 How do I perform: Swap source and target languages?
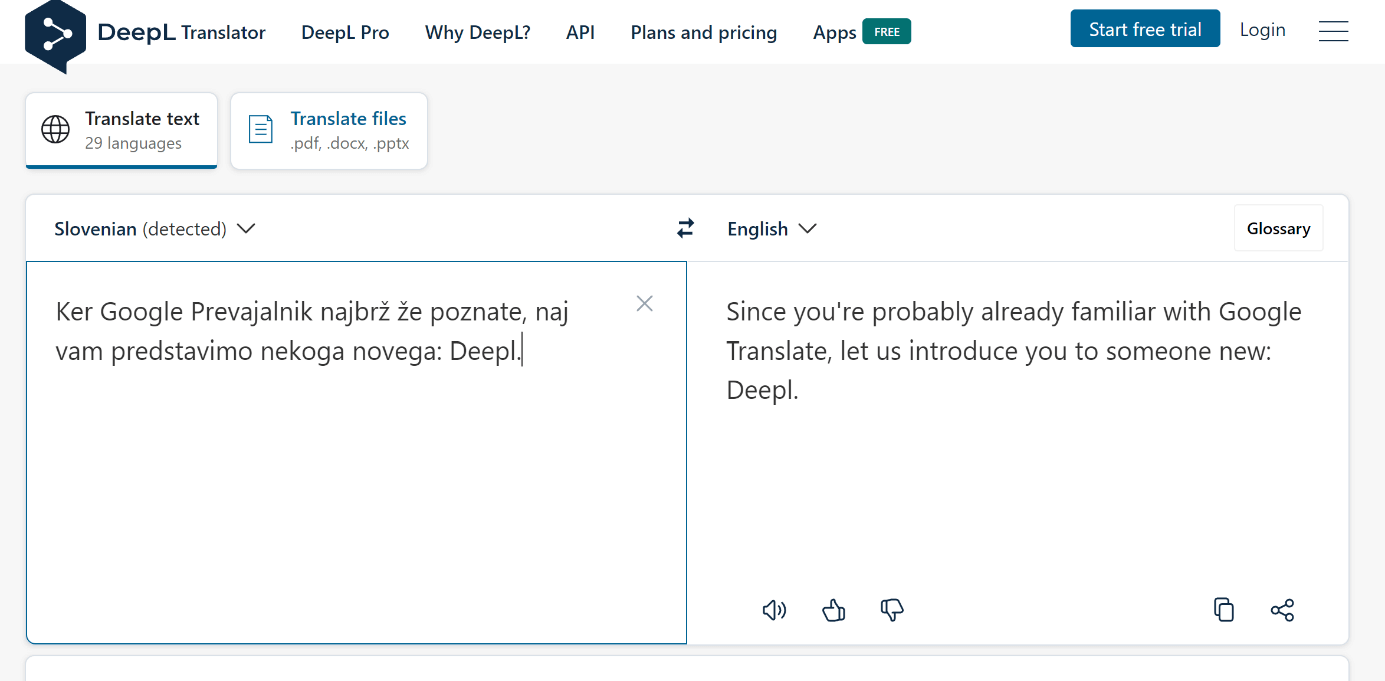tap(685, 229)
